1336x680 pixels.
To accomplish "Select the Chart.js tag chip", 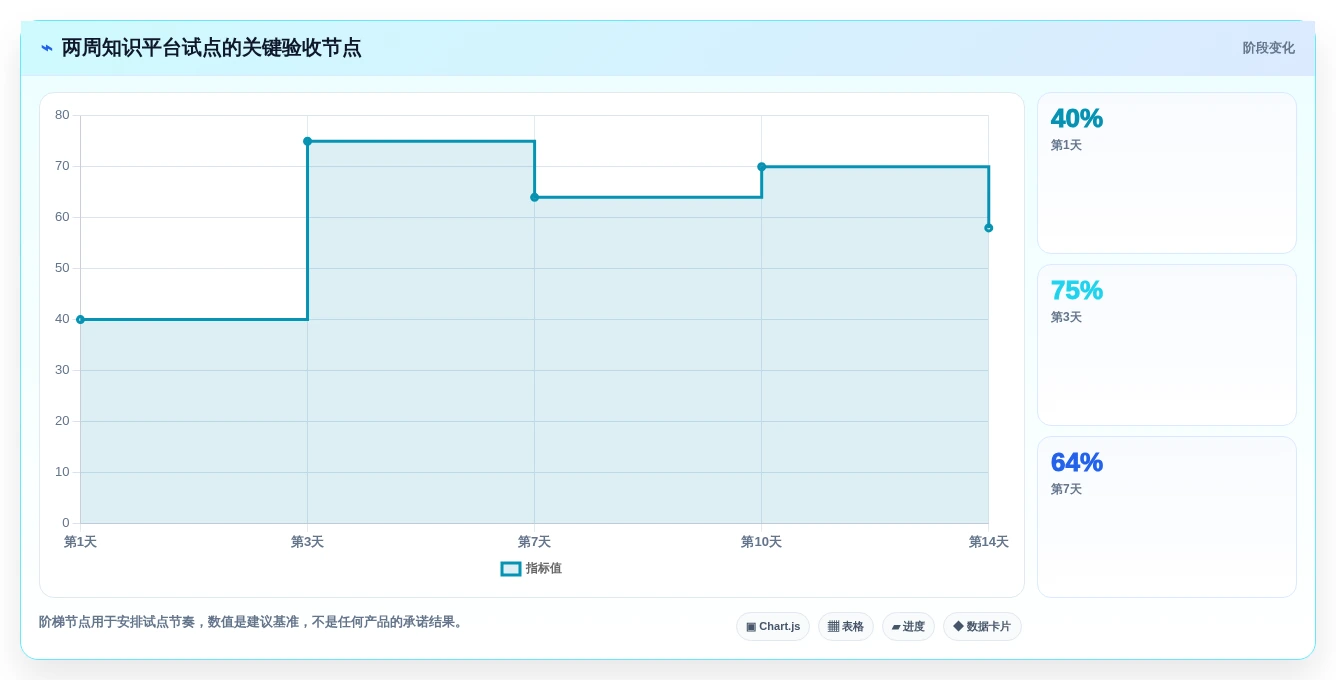I will (773, 626).
